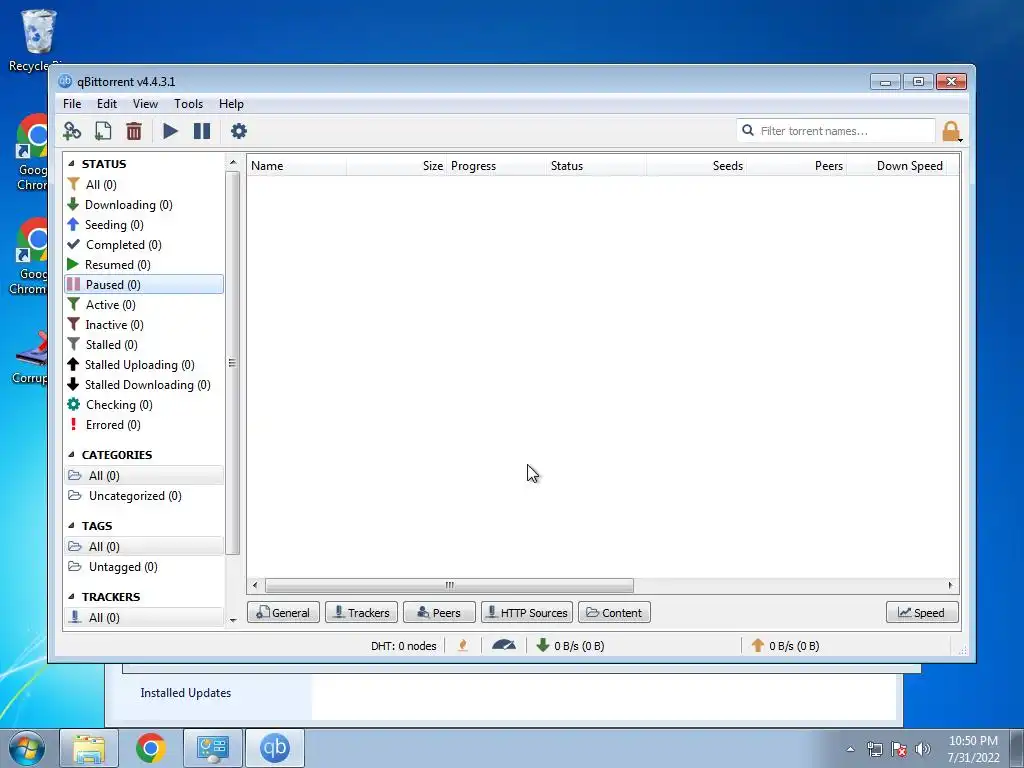Collapse the TRACKERS section
1024x768 pixels.
(x=71, y=597)
